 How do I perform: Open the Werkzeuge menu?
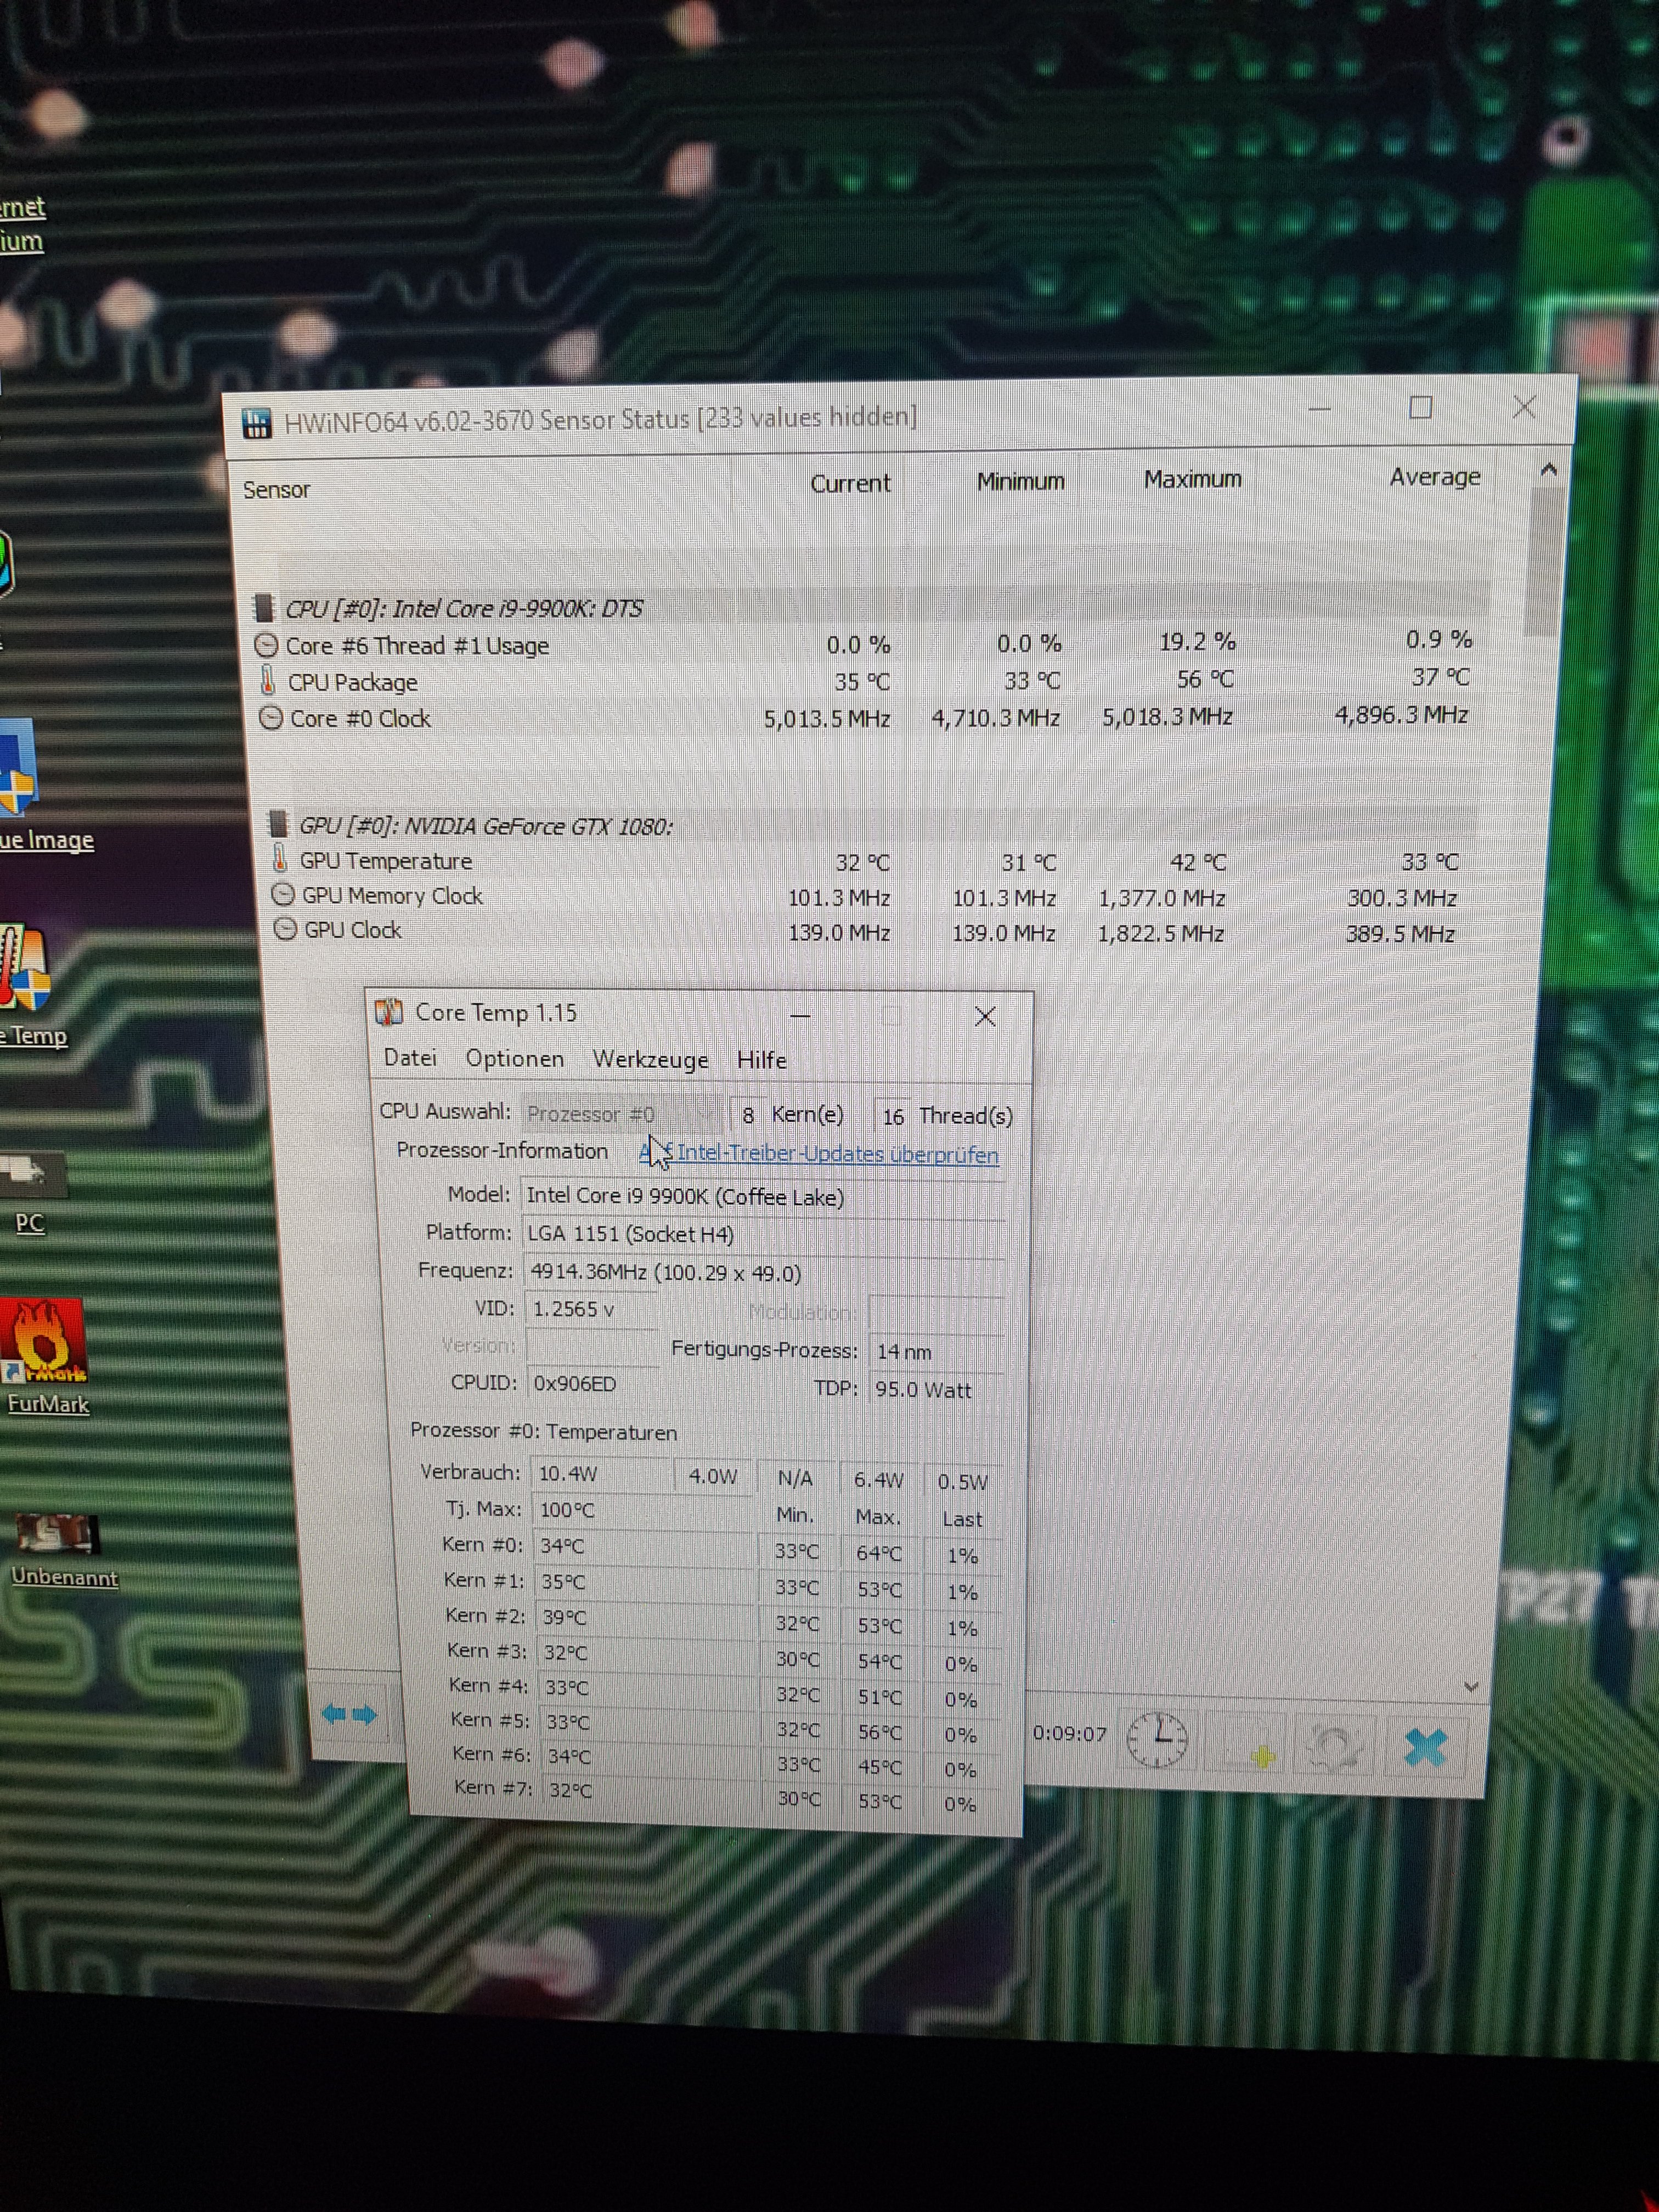pyautogui.click(x=650, y=1060)
